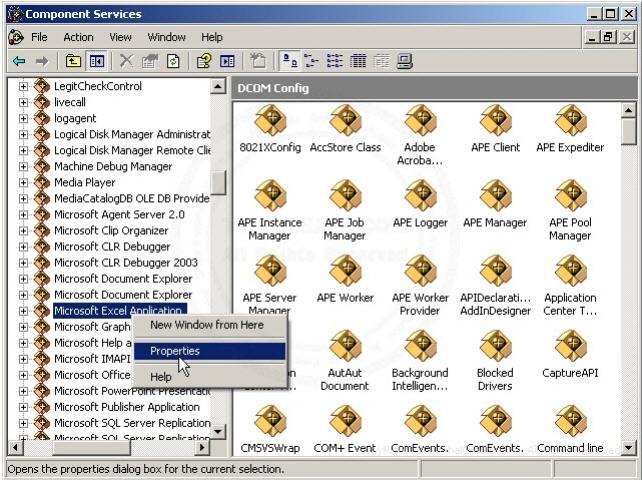Click the Refresh toolbar icon

pyautogui.click(x=173, y=61)
